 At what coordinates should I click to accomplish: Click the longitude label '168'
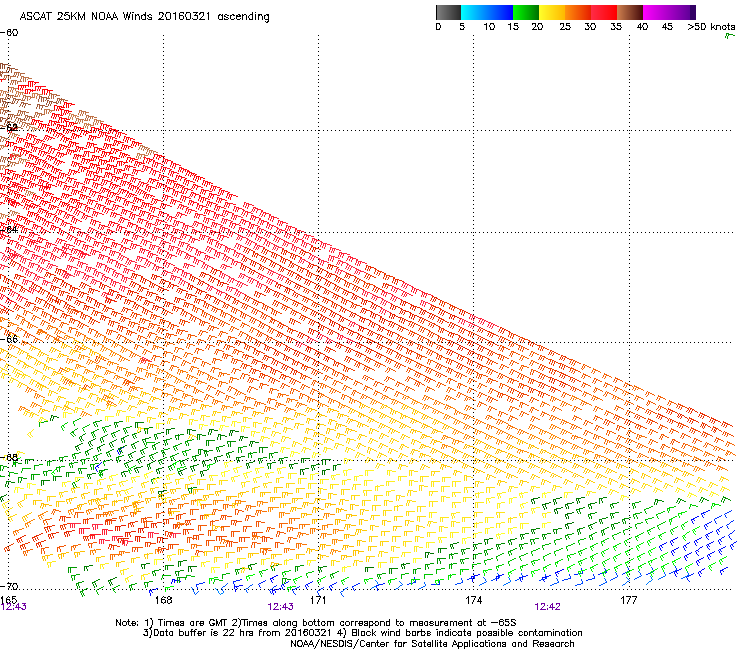(163, 600)
